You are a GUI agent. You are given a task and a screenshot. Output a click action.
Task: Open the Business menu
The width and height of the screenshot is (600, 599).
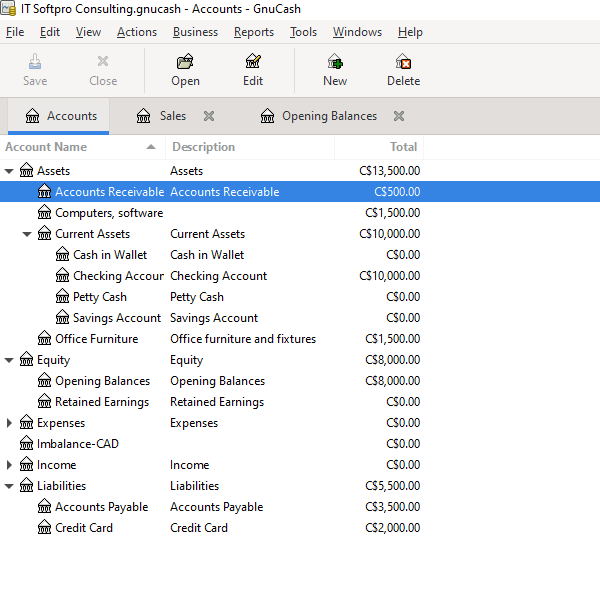coord(195,32)
